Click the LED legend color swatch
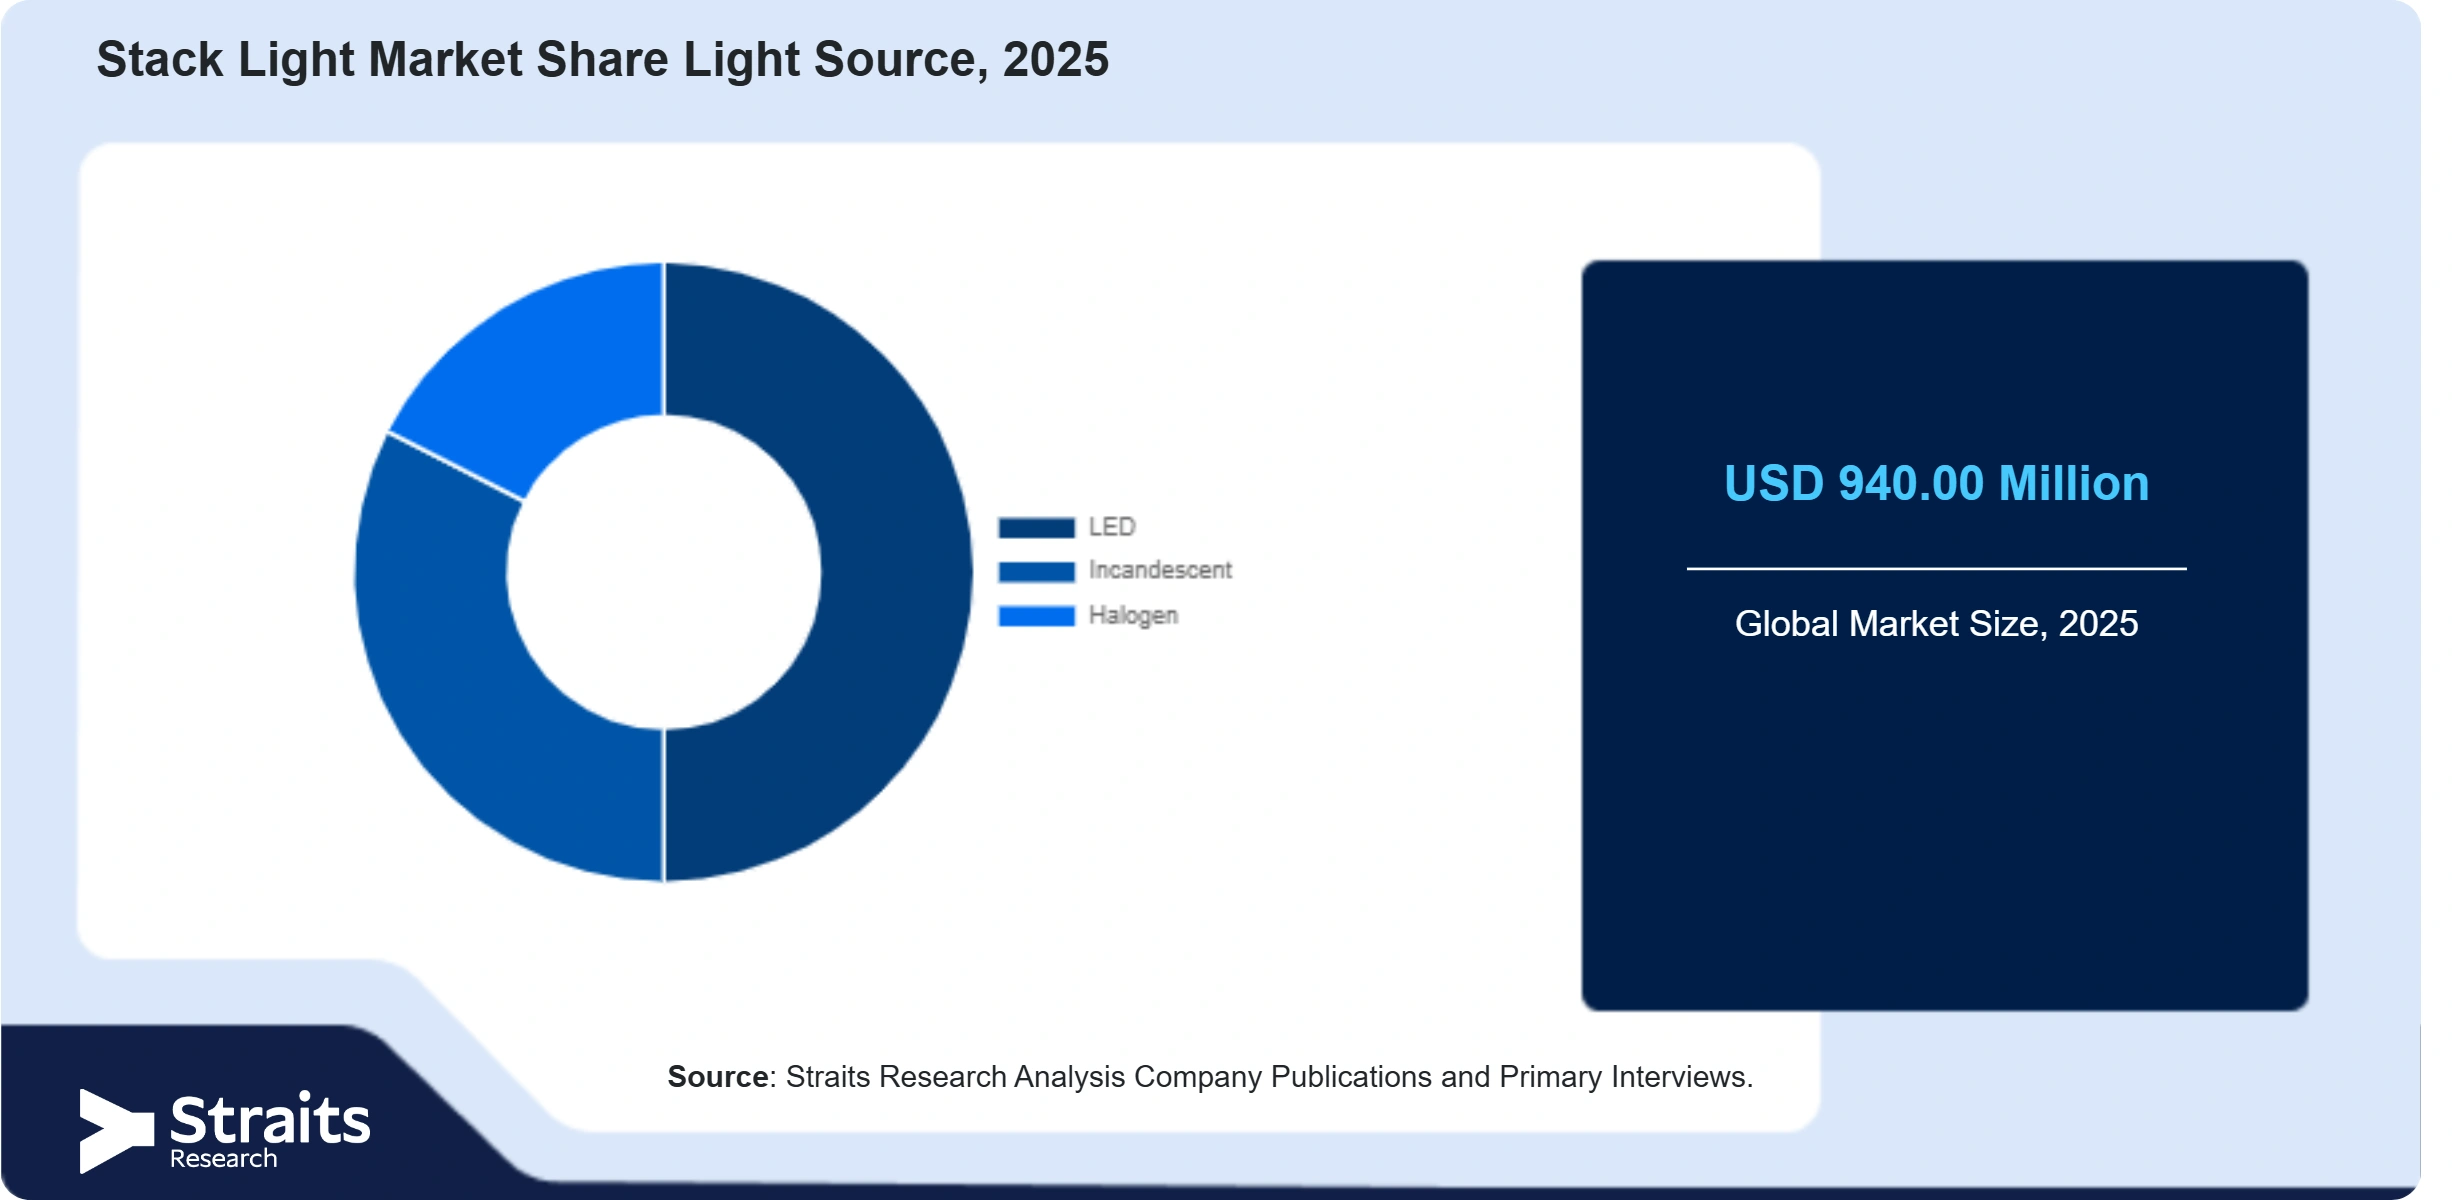2452x1200 pixels. [1036, 527]
